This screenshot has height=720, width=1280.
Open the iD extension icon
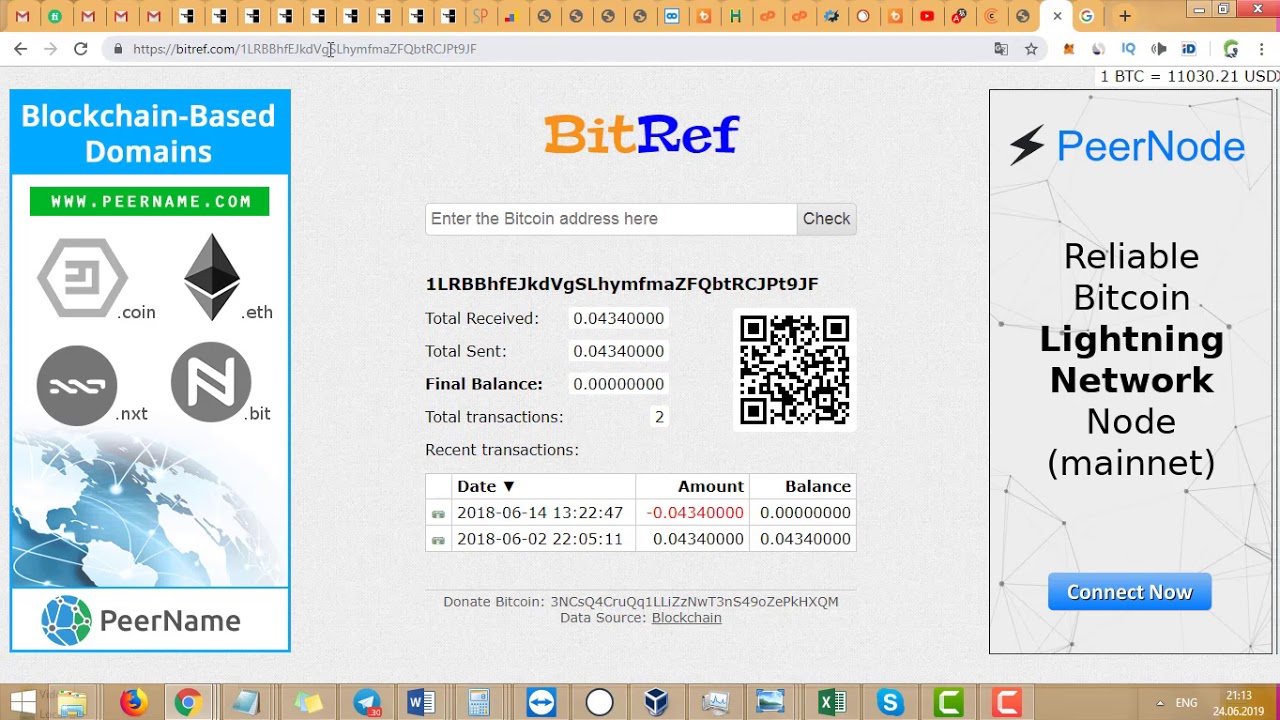pyautogui.click(x=1189, y=48)
